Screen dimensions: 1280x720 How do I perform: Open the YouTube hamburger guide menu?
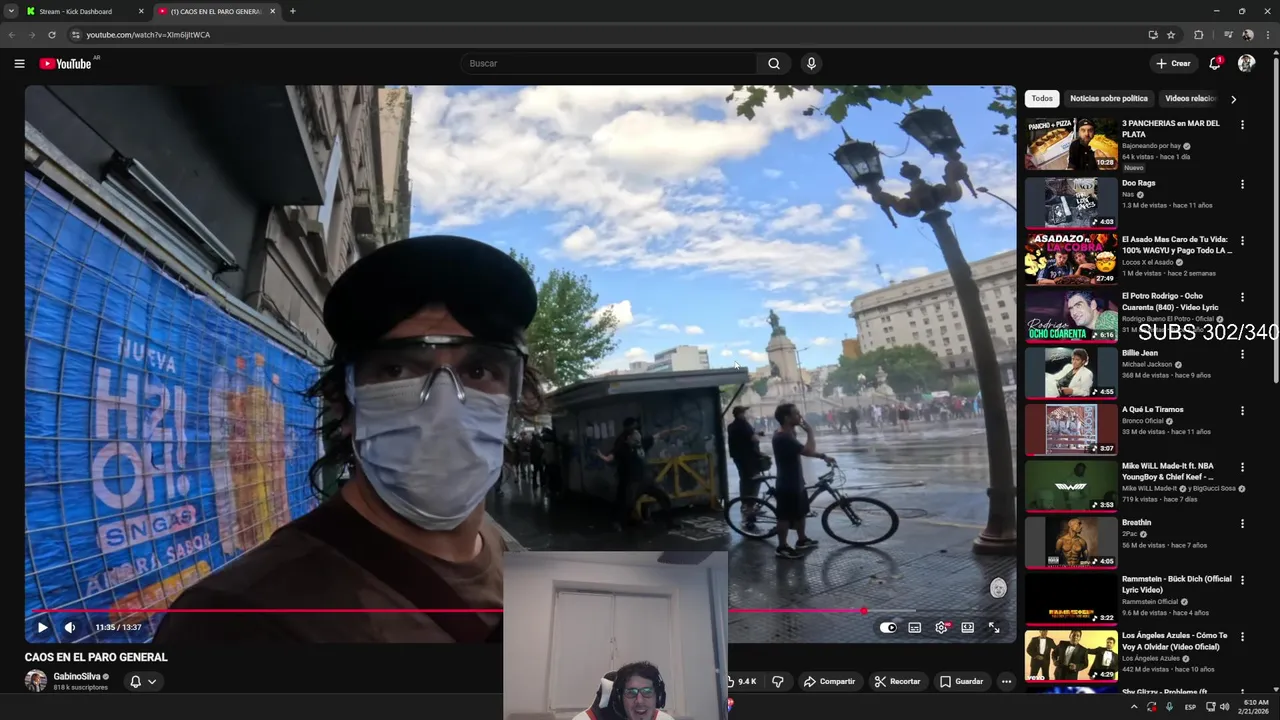click(19, 63)
